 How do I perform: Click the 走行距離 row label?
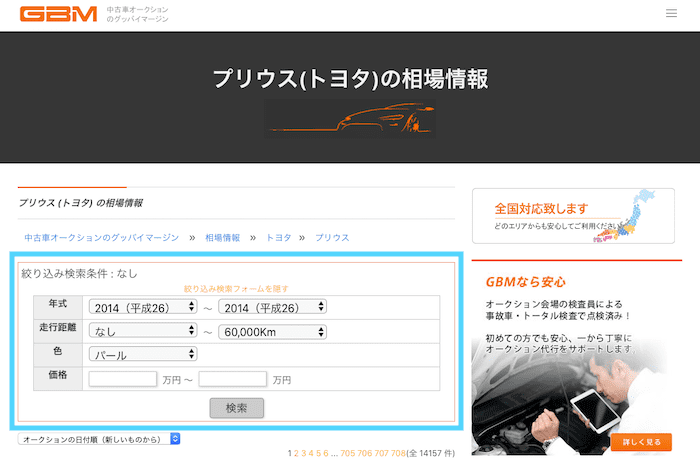click(x=58, y=327)
